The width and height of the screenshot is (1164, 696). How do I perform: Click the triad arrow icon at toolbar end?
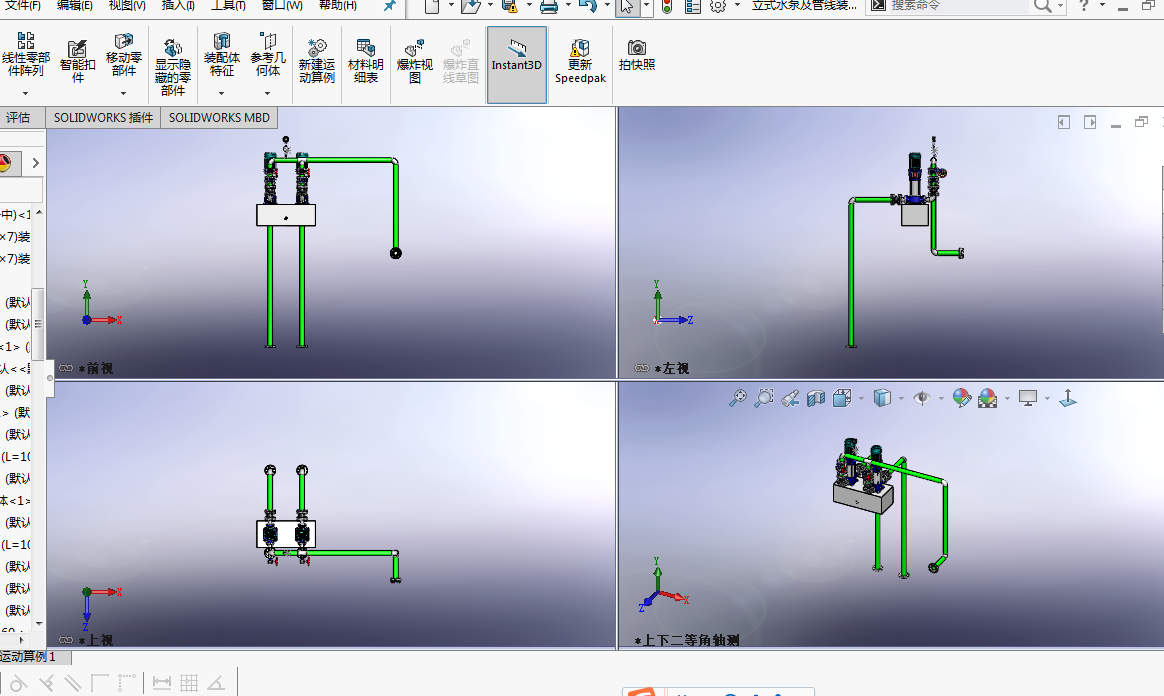(1067, 398)
